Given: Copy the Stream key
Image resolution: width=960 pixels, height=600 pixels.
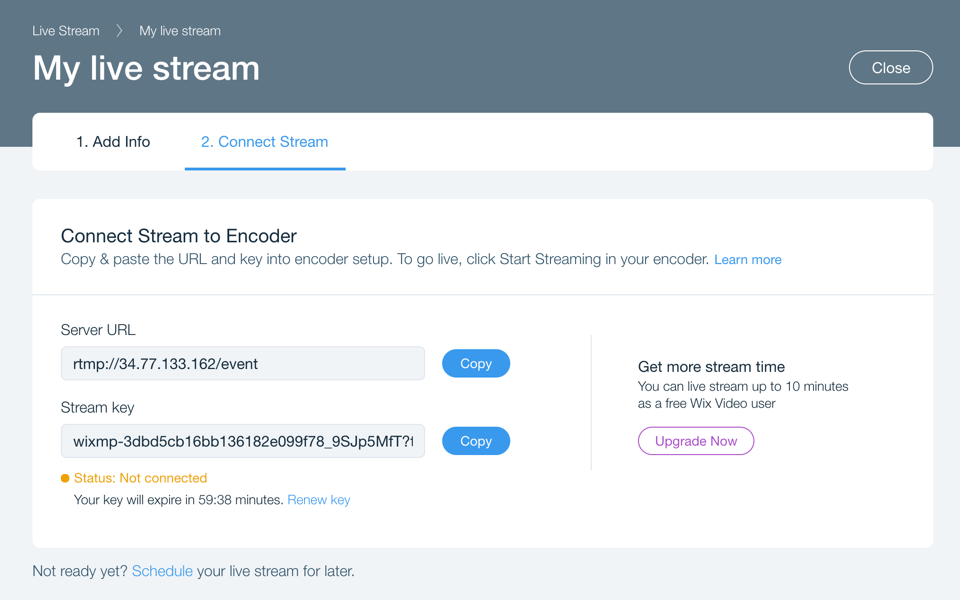Looking at the screenshot, I should 476,441.
